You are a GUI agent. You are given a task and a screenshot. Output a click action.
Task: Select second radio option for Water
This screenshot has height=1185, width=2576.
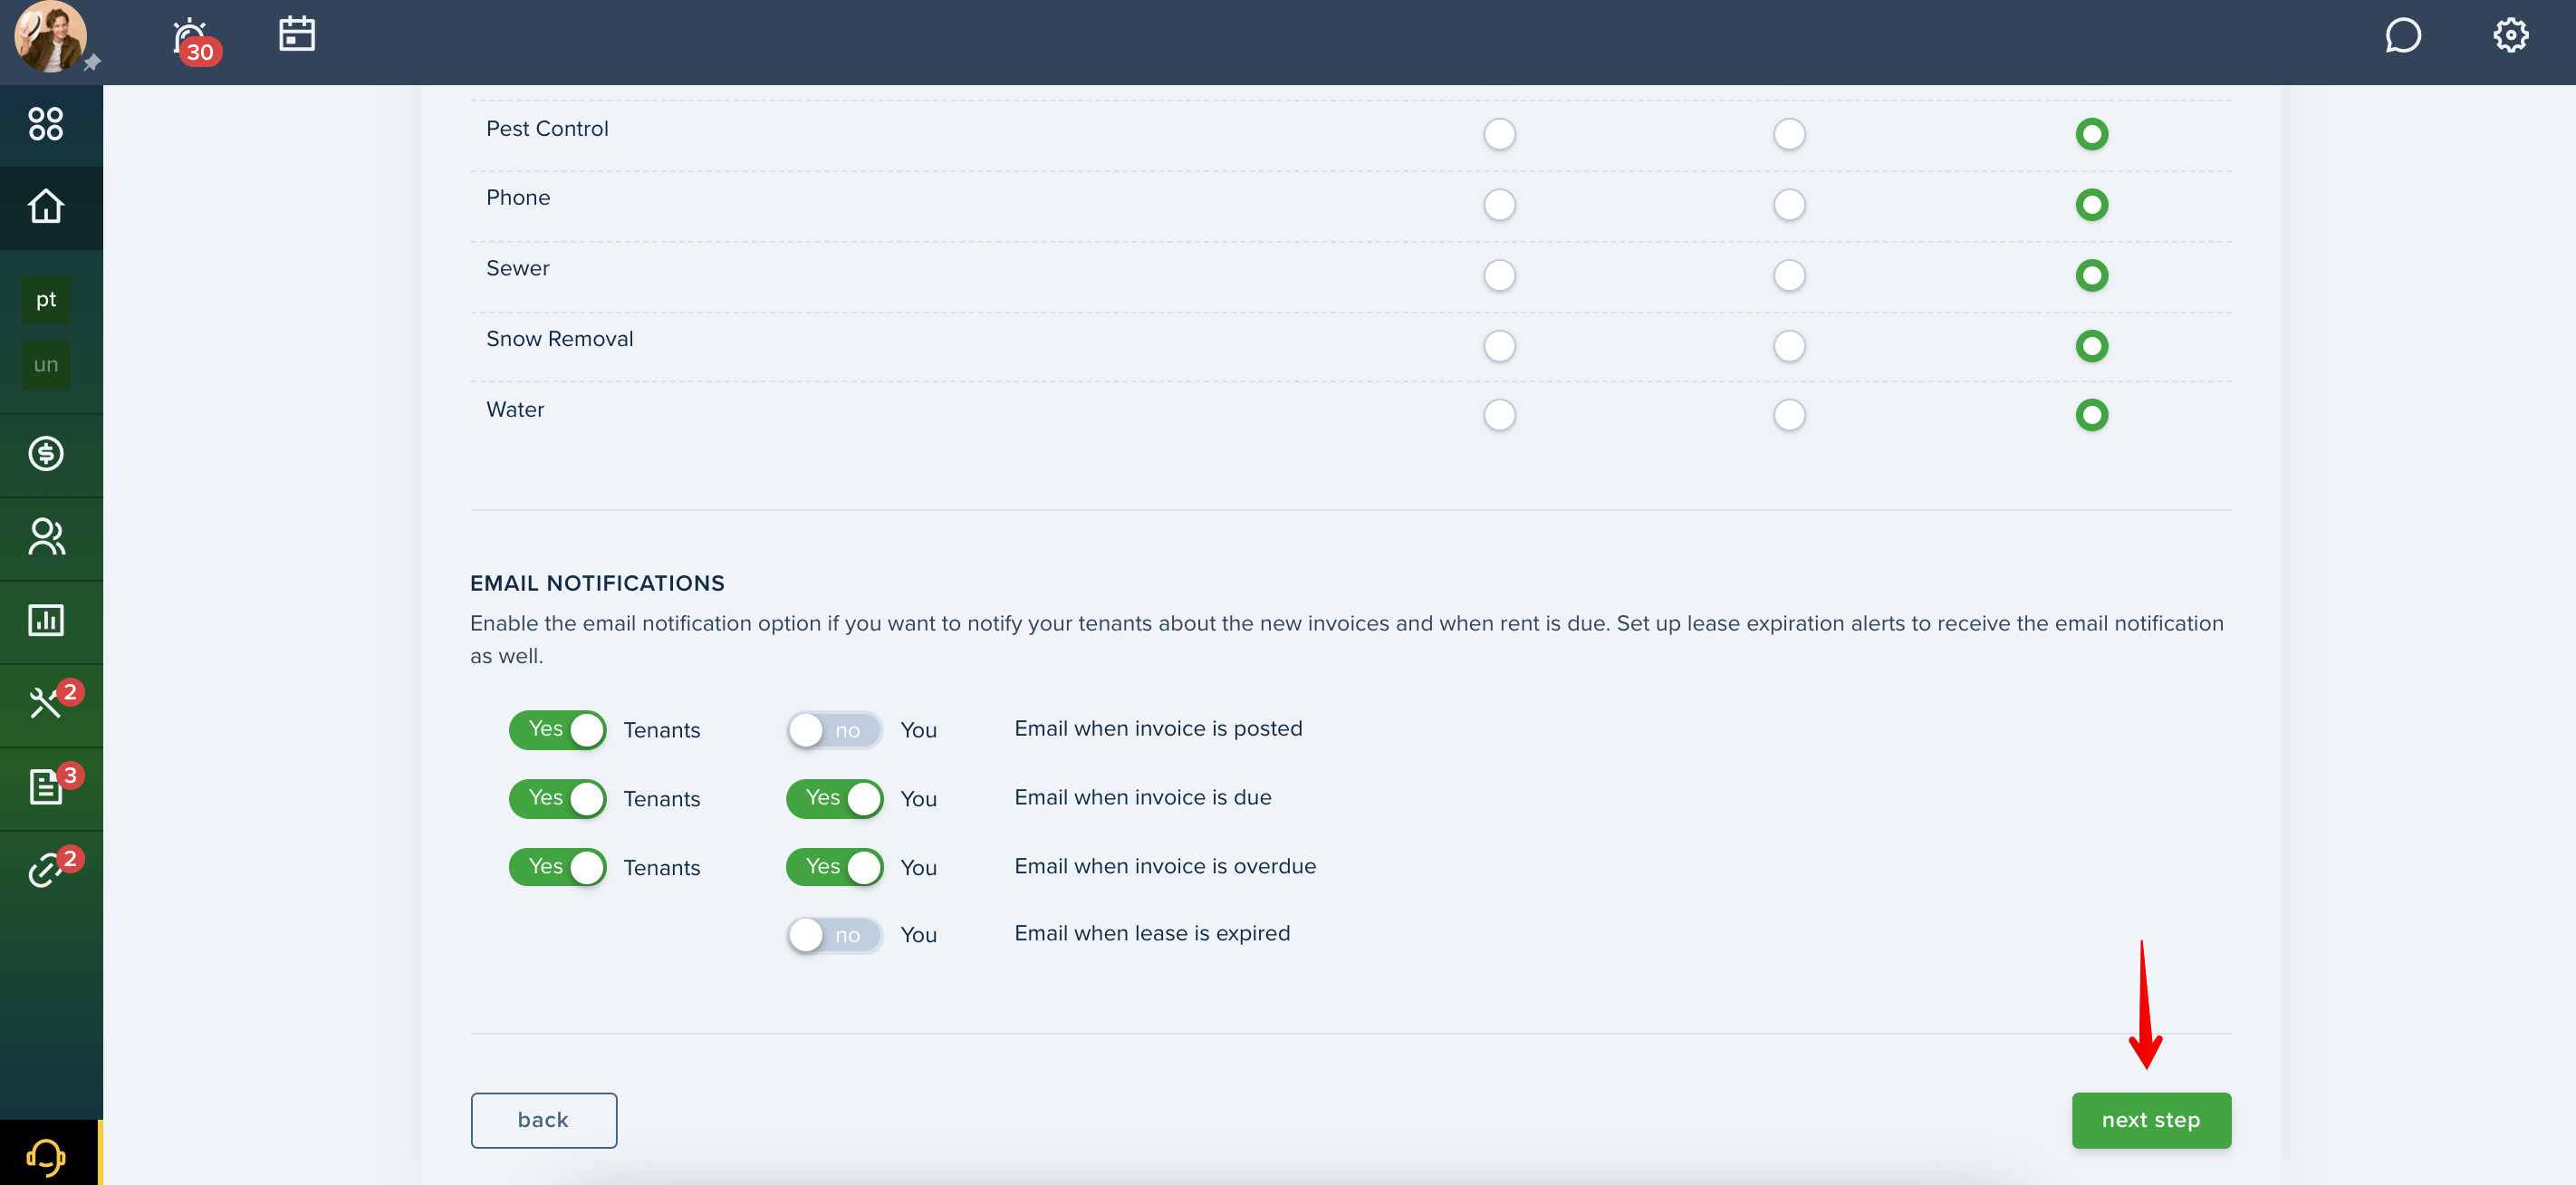coord(1789,415)
